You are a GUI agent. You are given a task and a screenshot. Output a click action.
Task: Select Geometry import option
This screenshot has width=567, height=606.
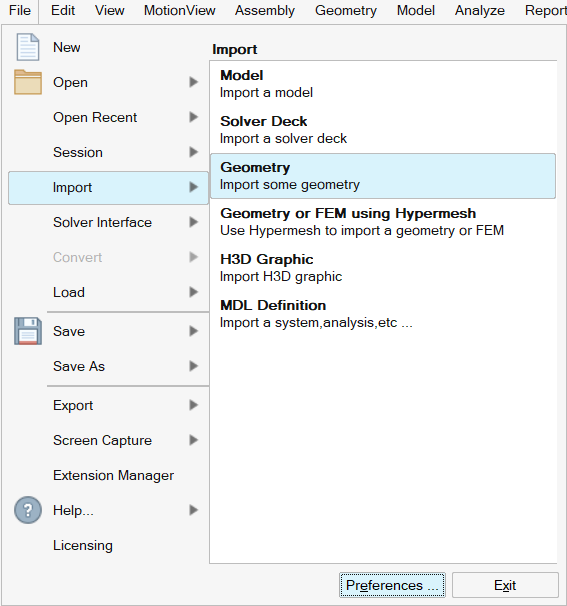click(x=383, y=176)
